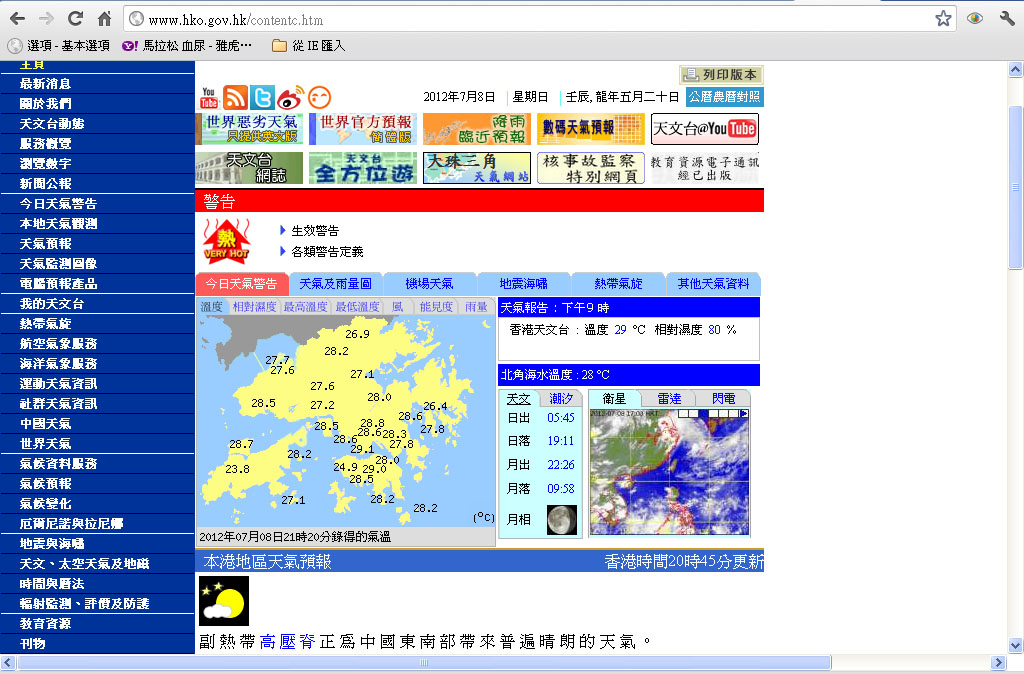Open the RSS feed icon

click(x=235, y=97)
